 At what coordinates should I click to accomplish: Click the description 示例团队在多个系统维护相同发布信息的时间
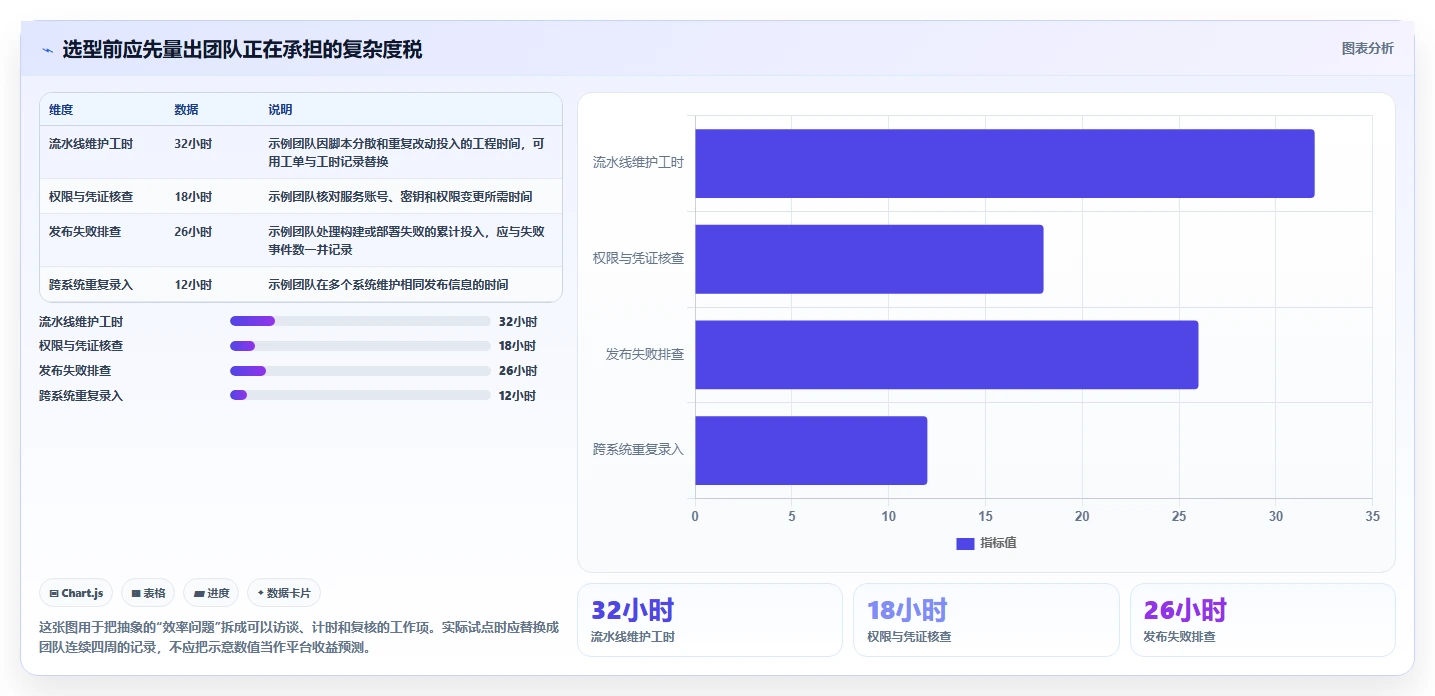(x=388, y=285)
